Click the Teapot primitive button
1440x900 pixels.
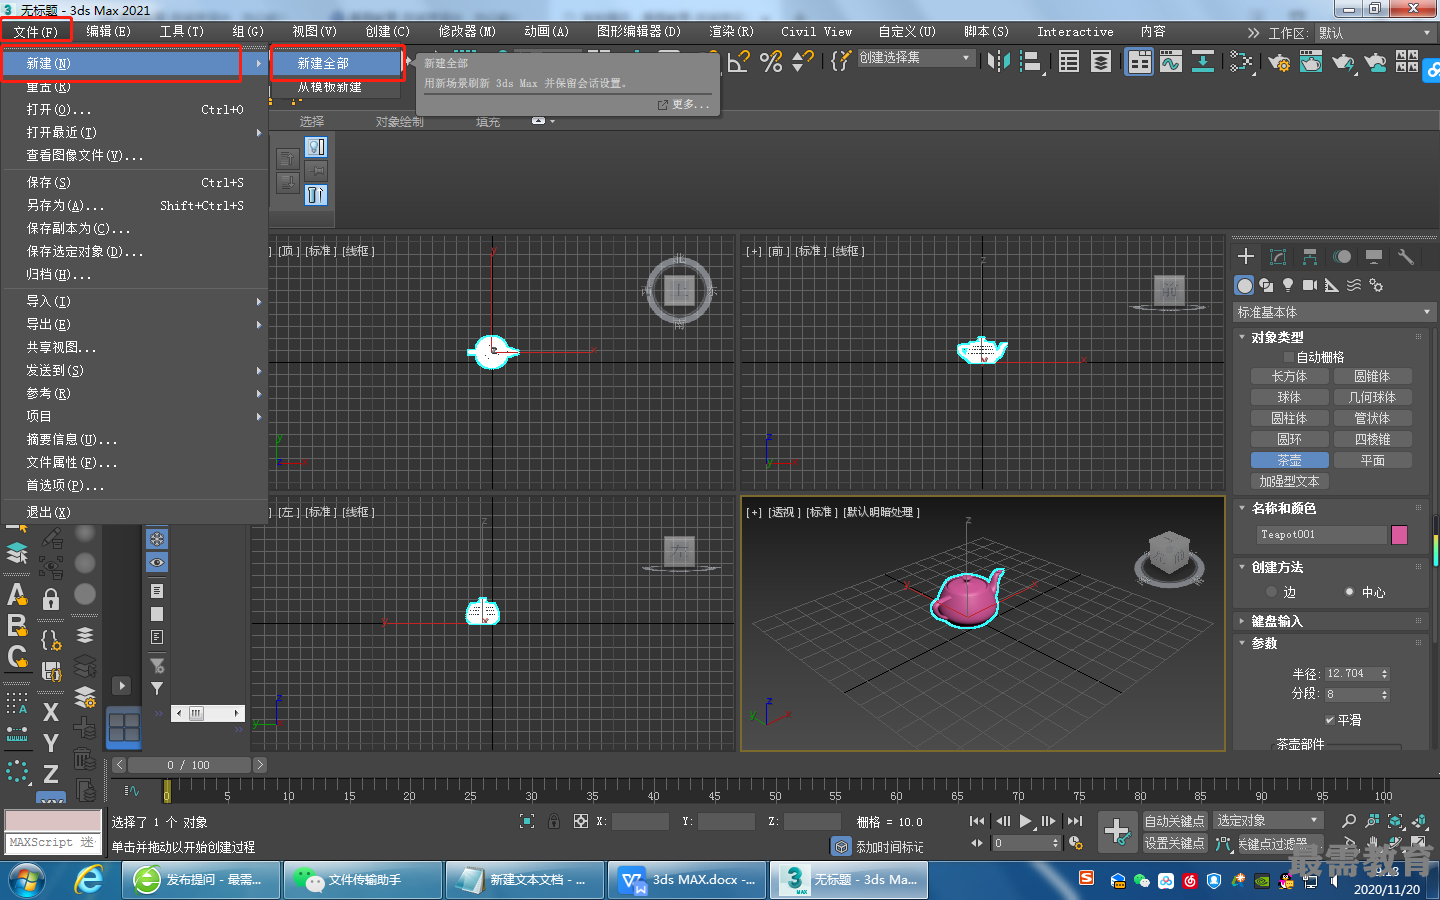pyautogui.click(x=1289, y=460)
